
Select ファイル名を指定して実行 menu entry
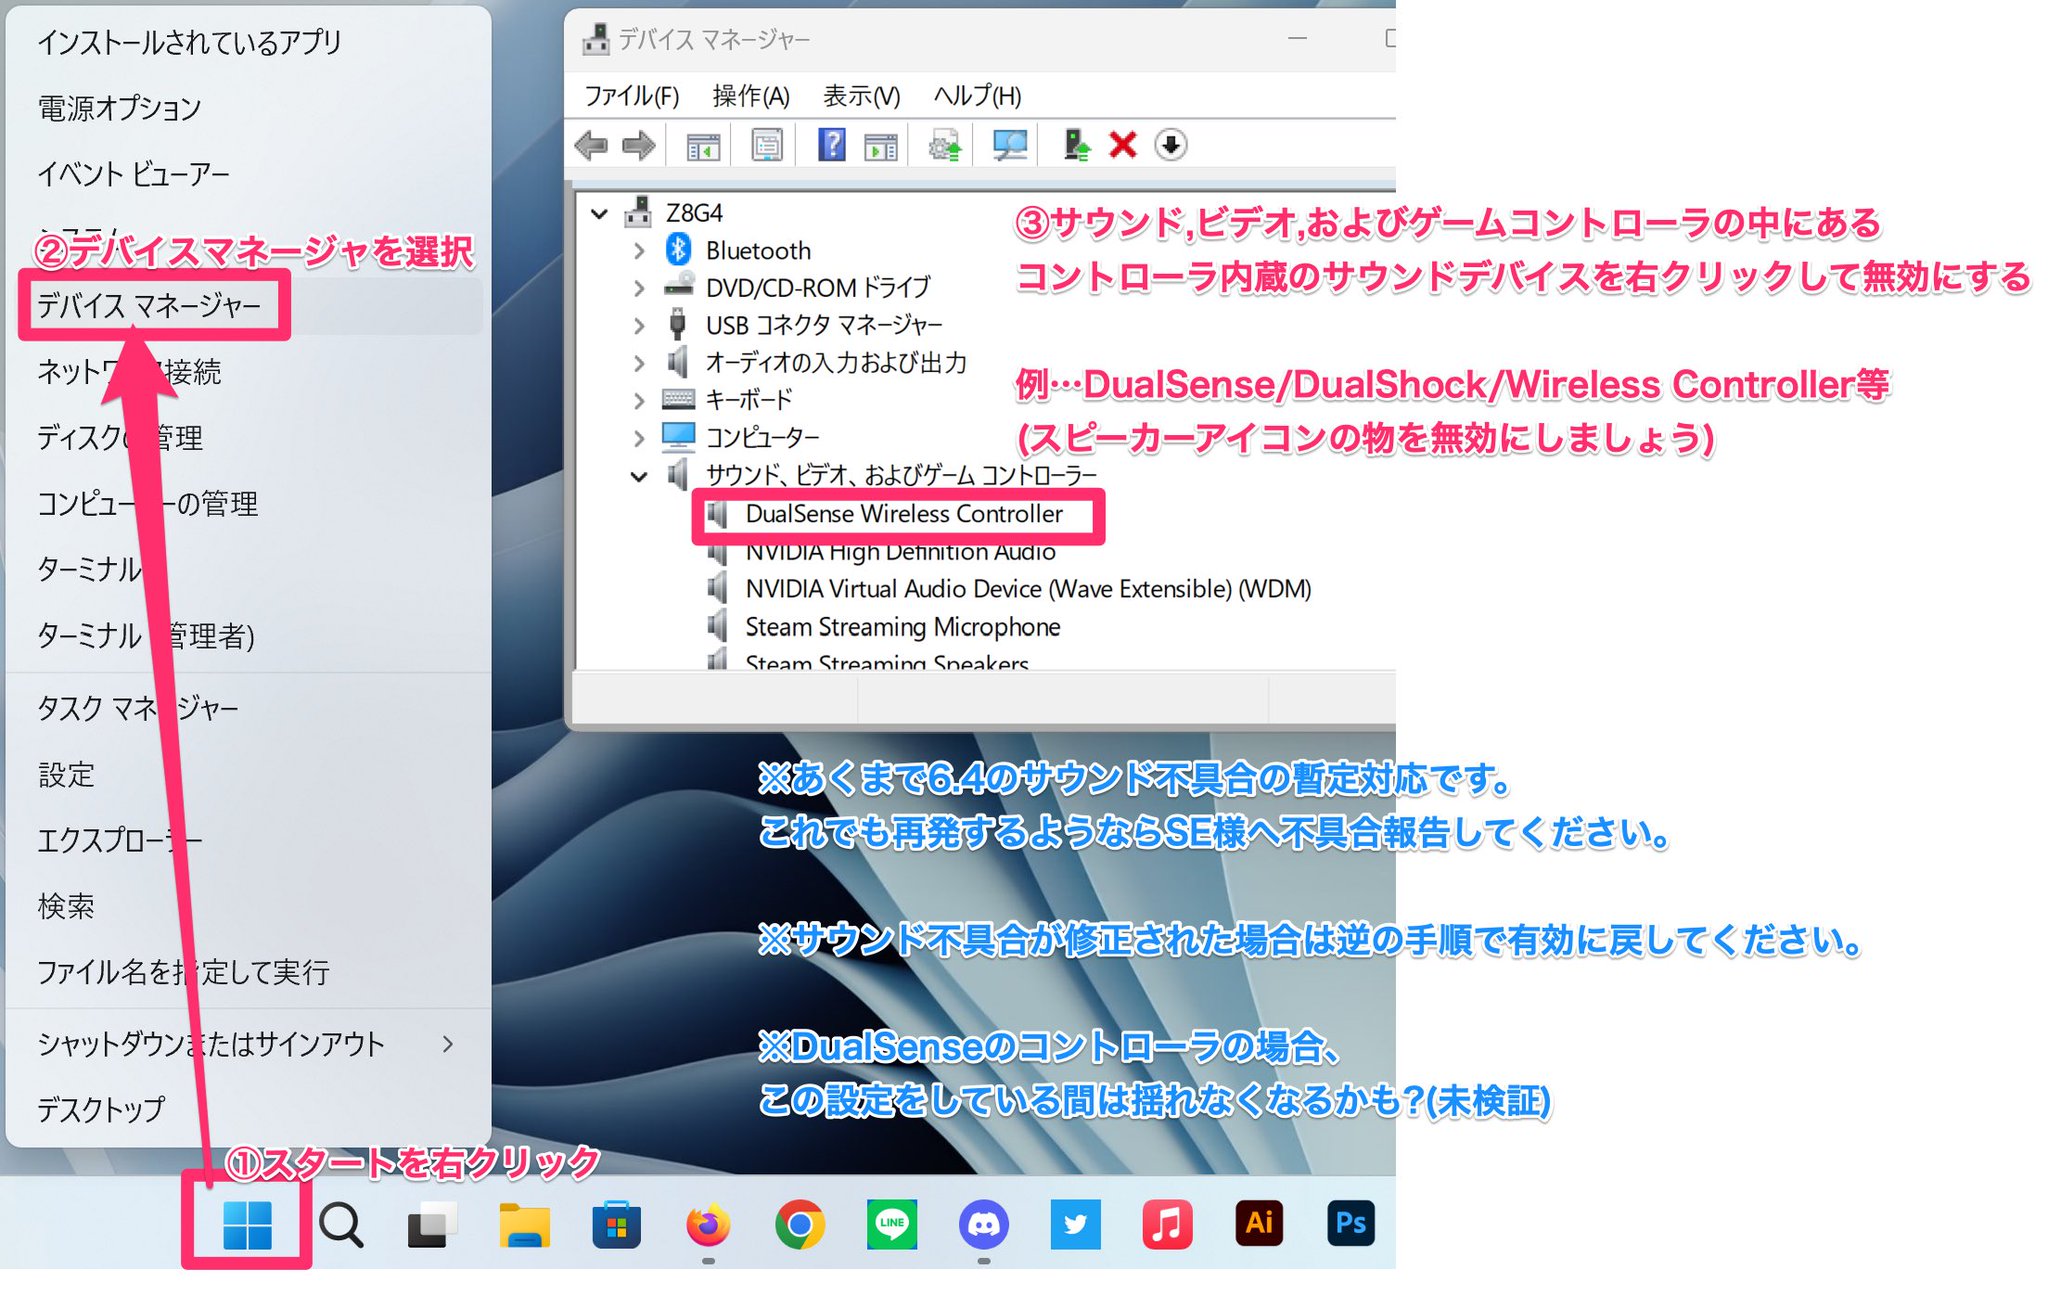tap(245, 972)
